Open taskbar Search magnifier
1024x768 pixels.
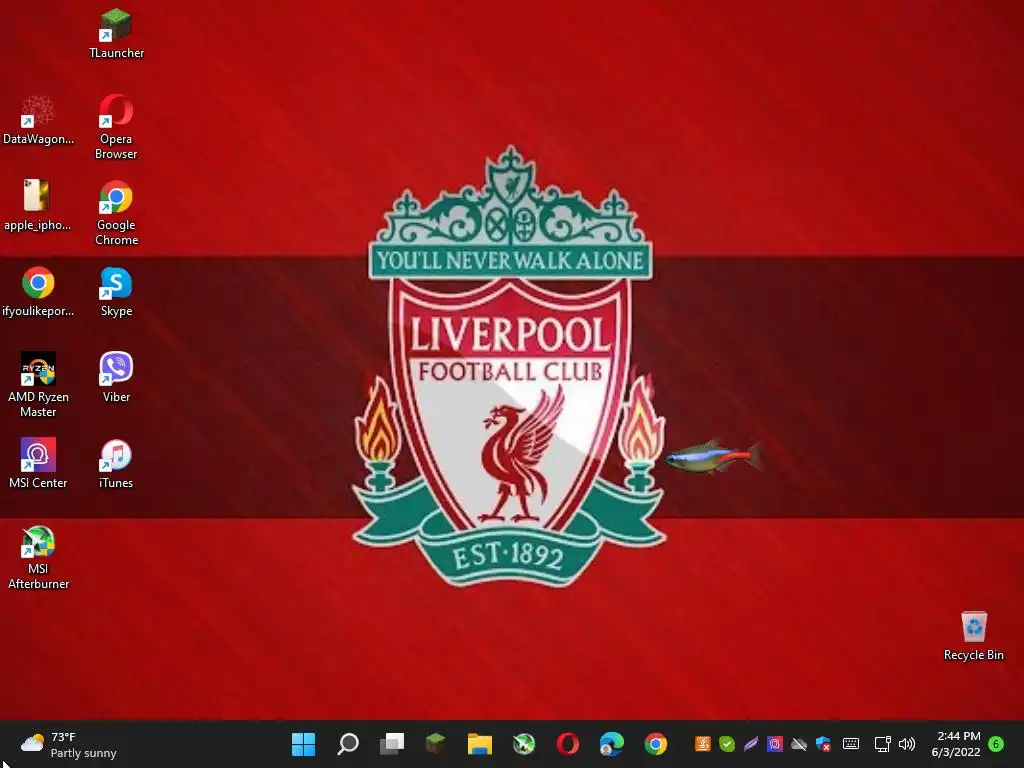coord(347,744)
